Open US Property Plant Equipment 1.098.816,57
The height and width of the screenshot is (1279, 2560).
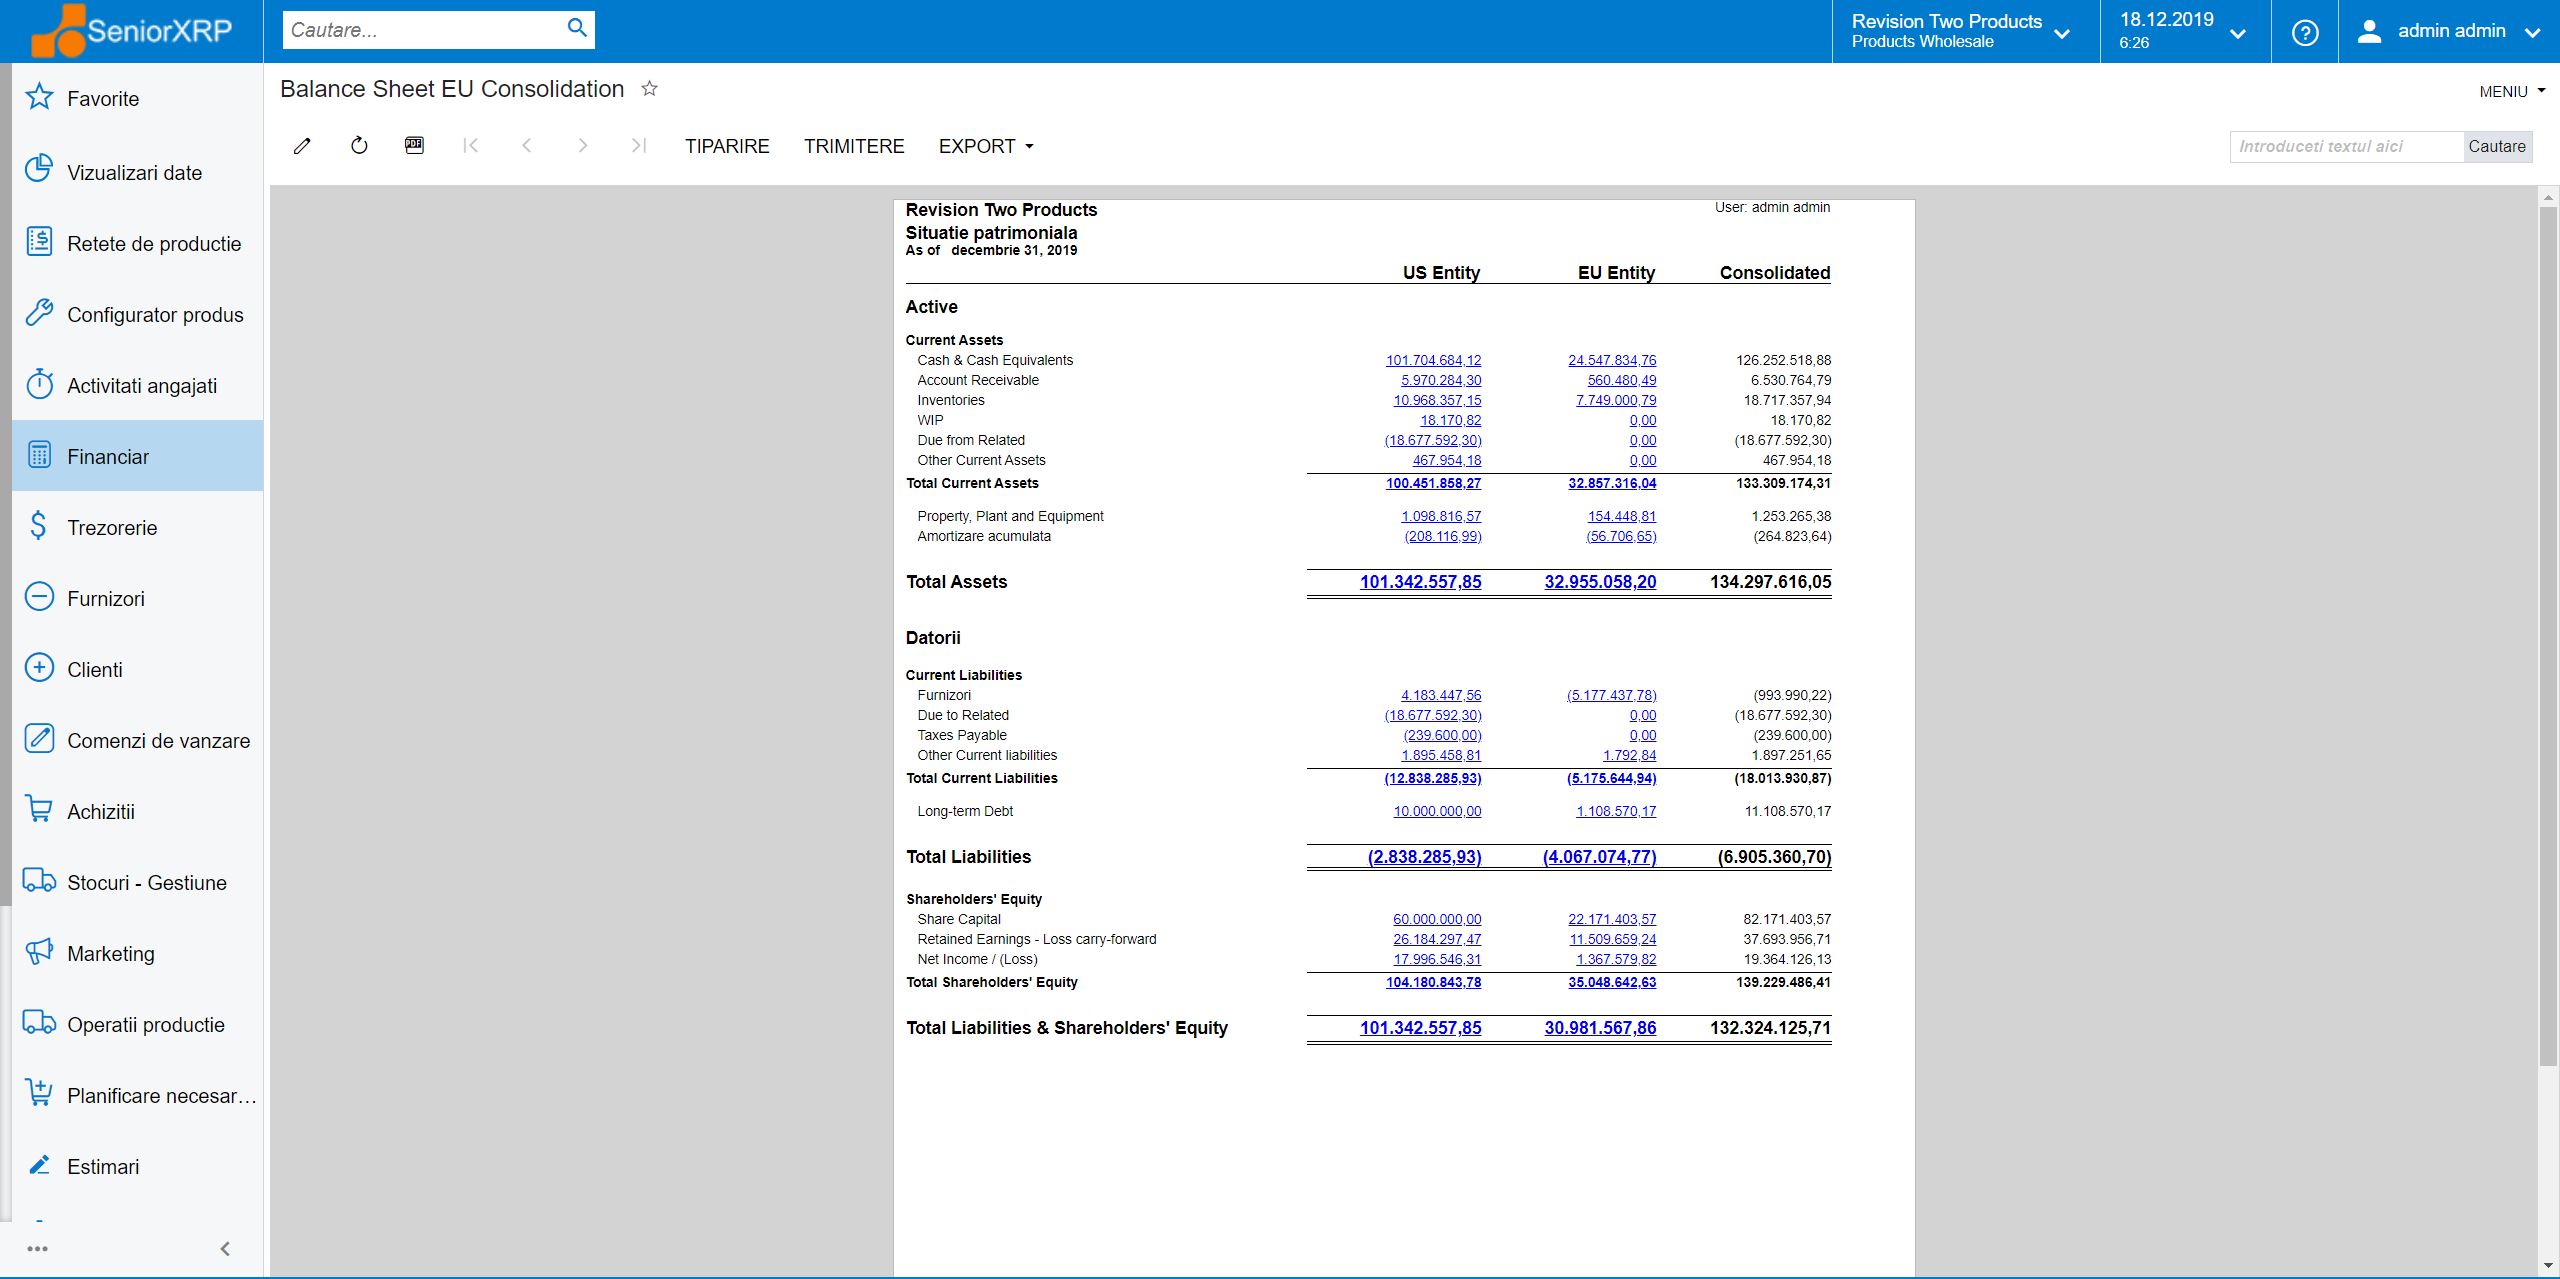[1441, 516]
